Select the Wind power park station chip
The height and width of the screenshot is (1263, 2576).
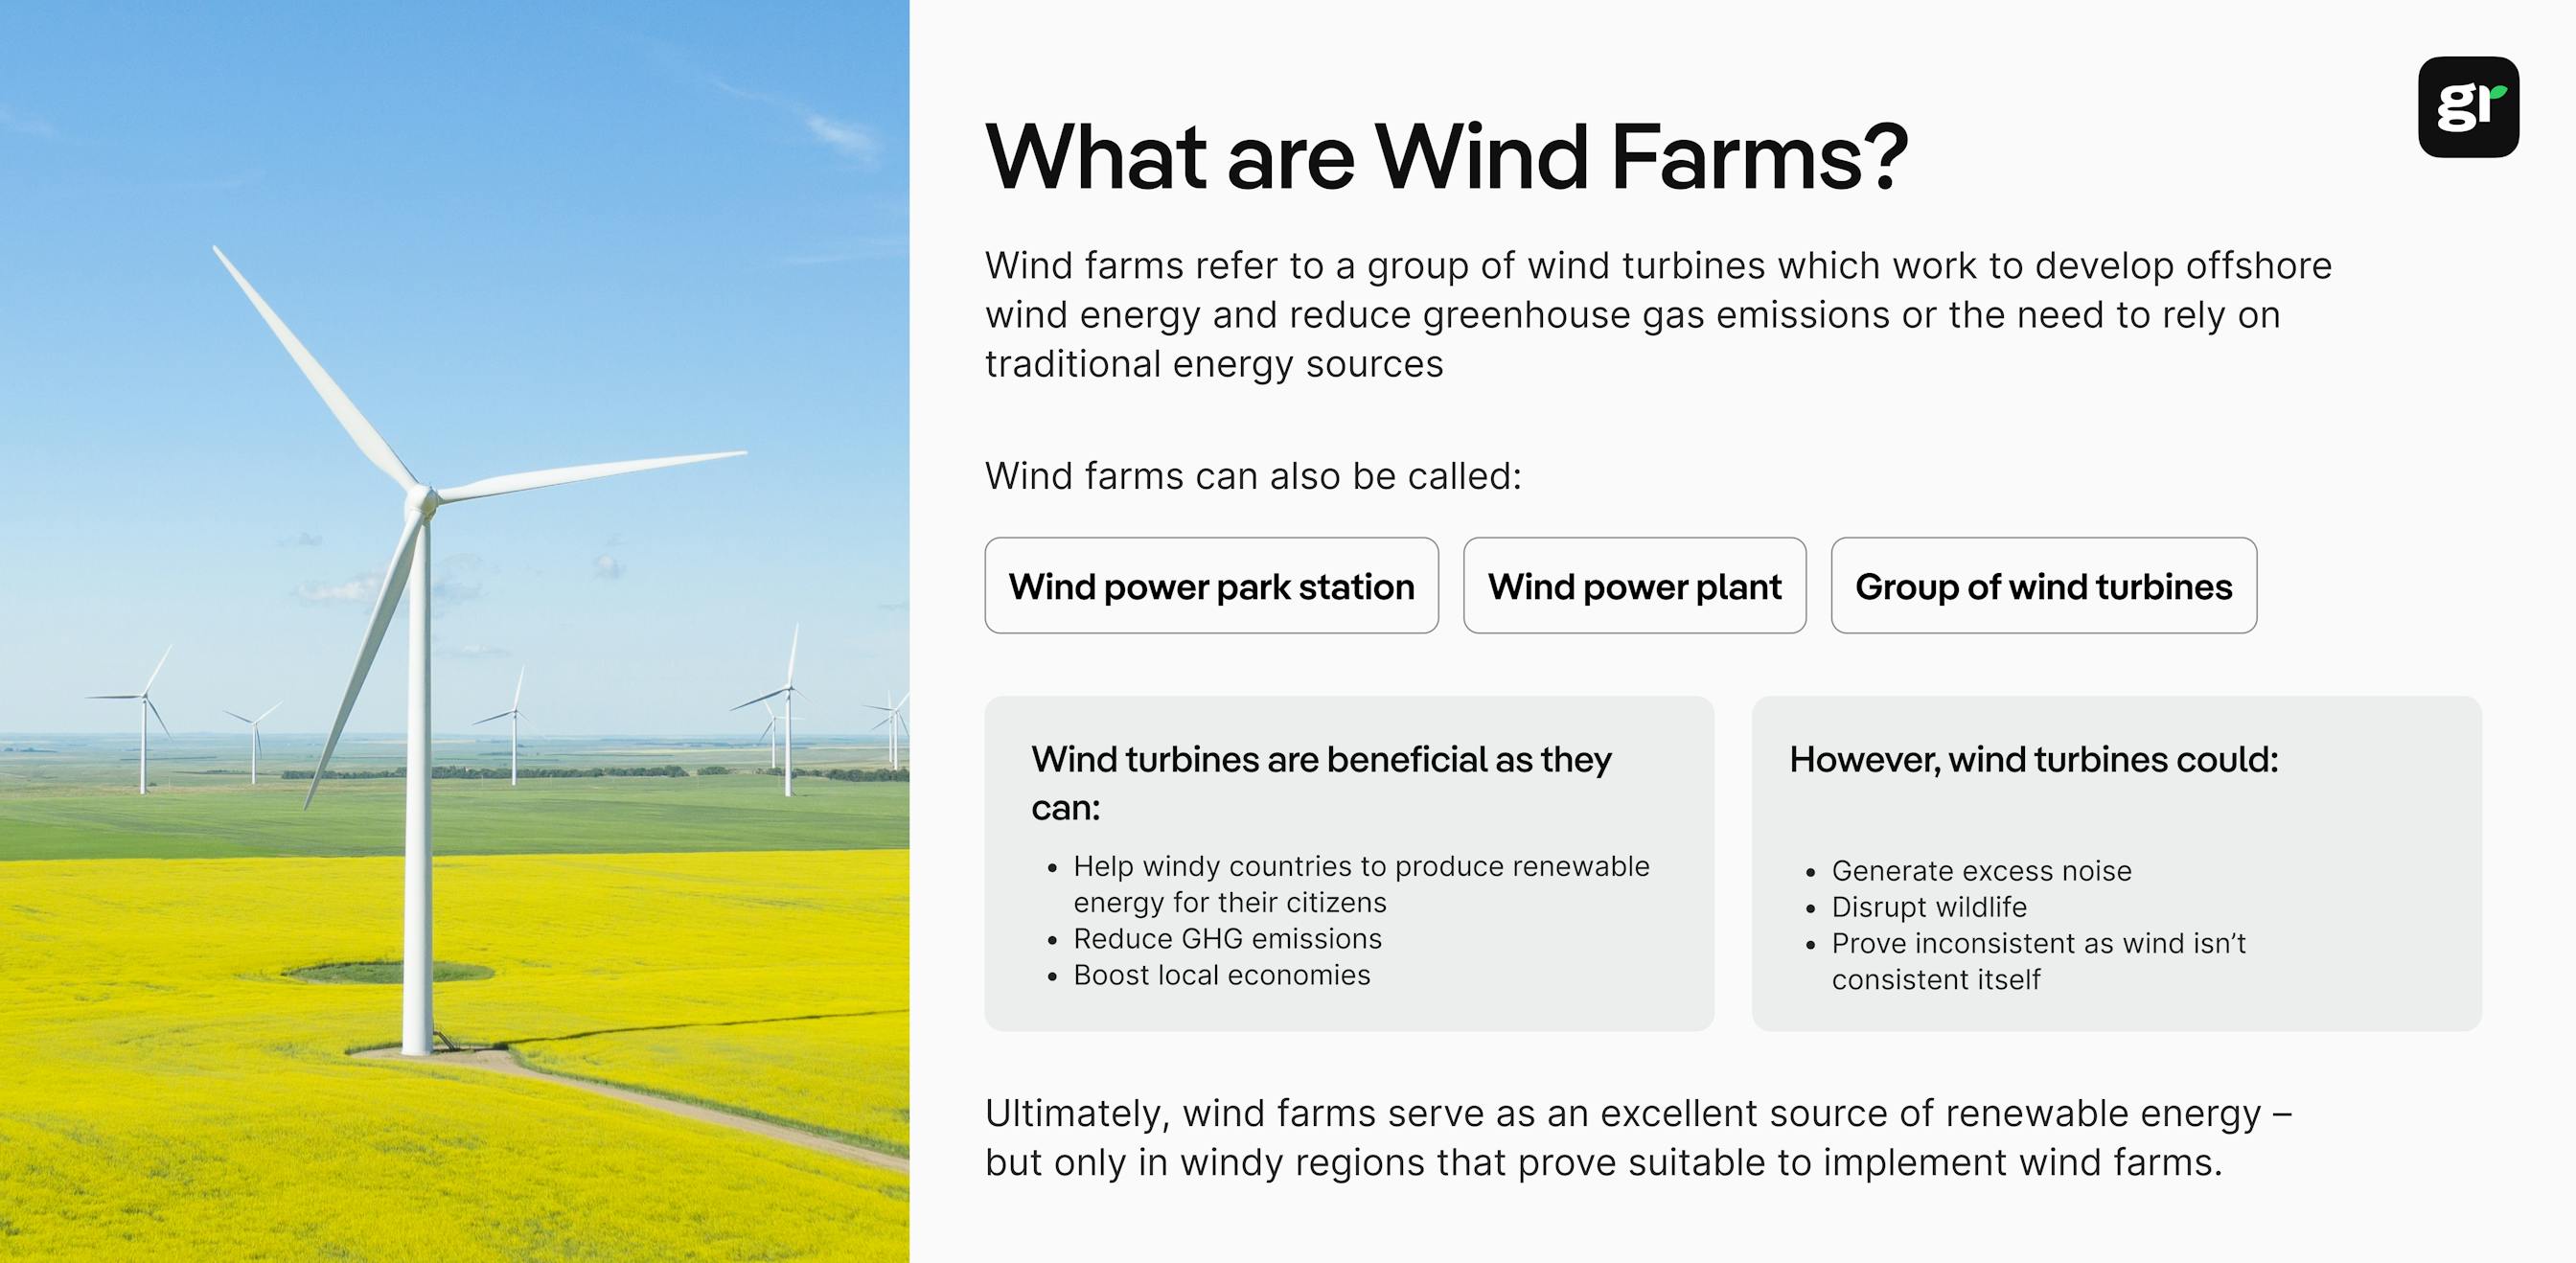[1211, 586]
